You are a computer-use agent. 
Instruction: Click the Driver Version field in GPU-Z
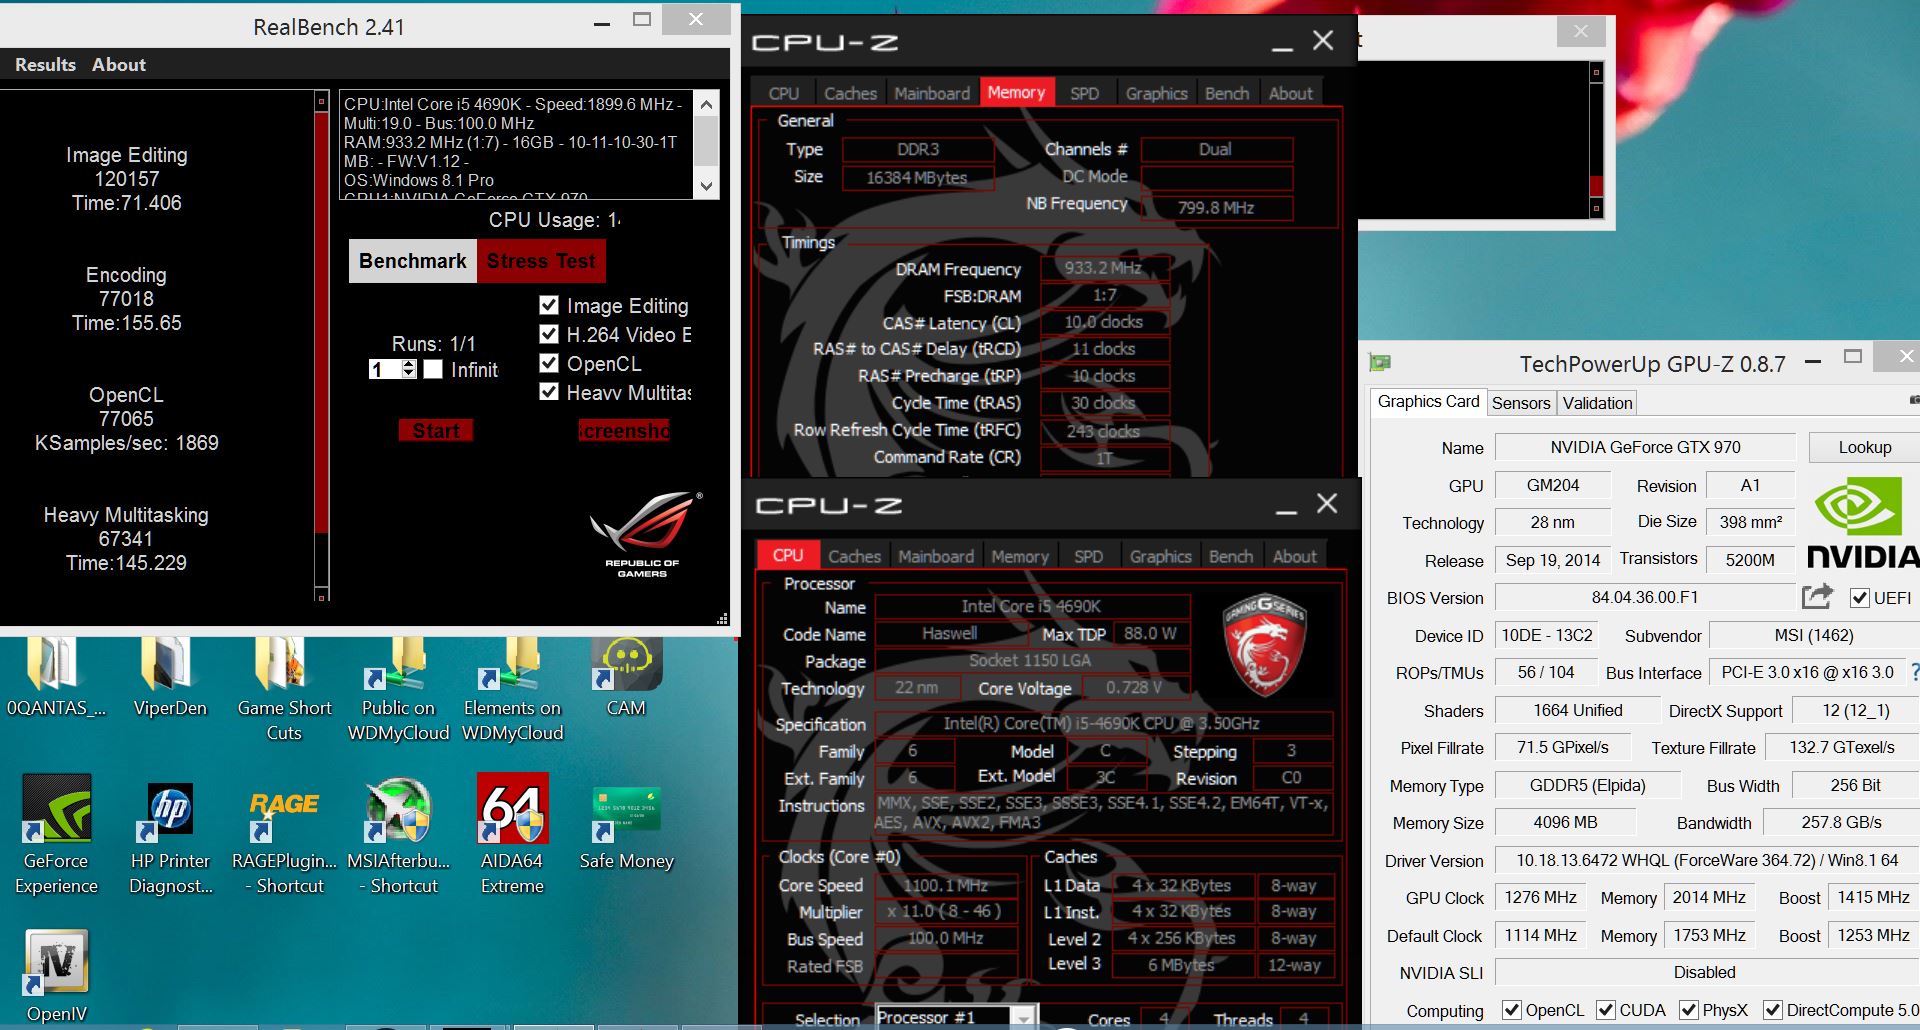1706,860
